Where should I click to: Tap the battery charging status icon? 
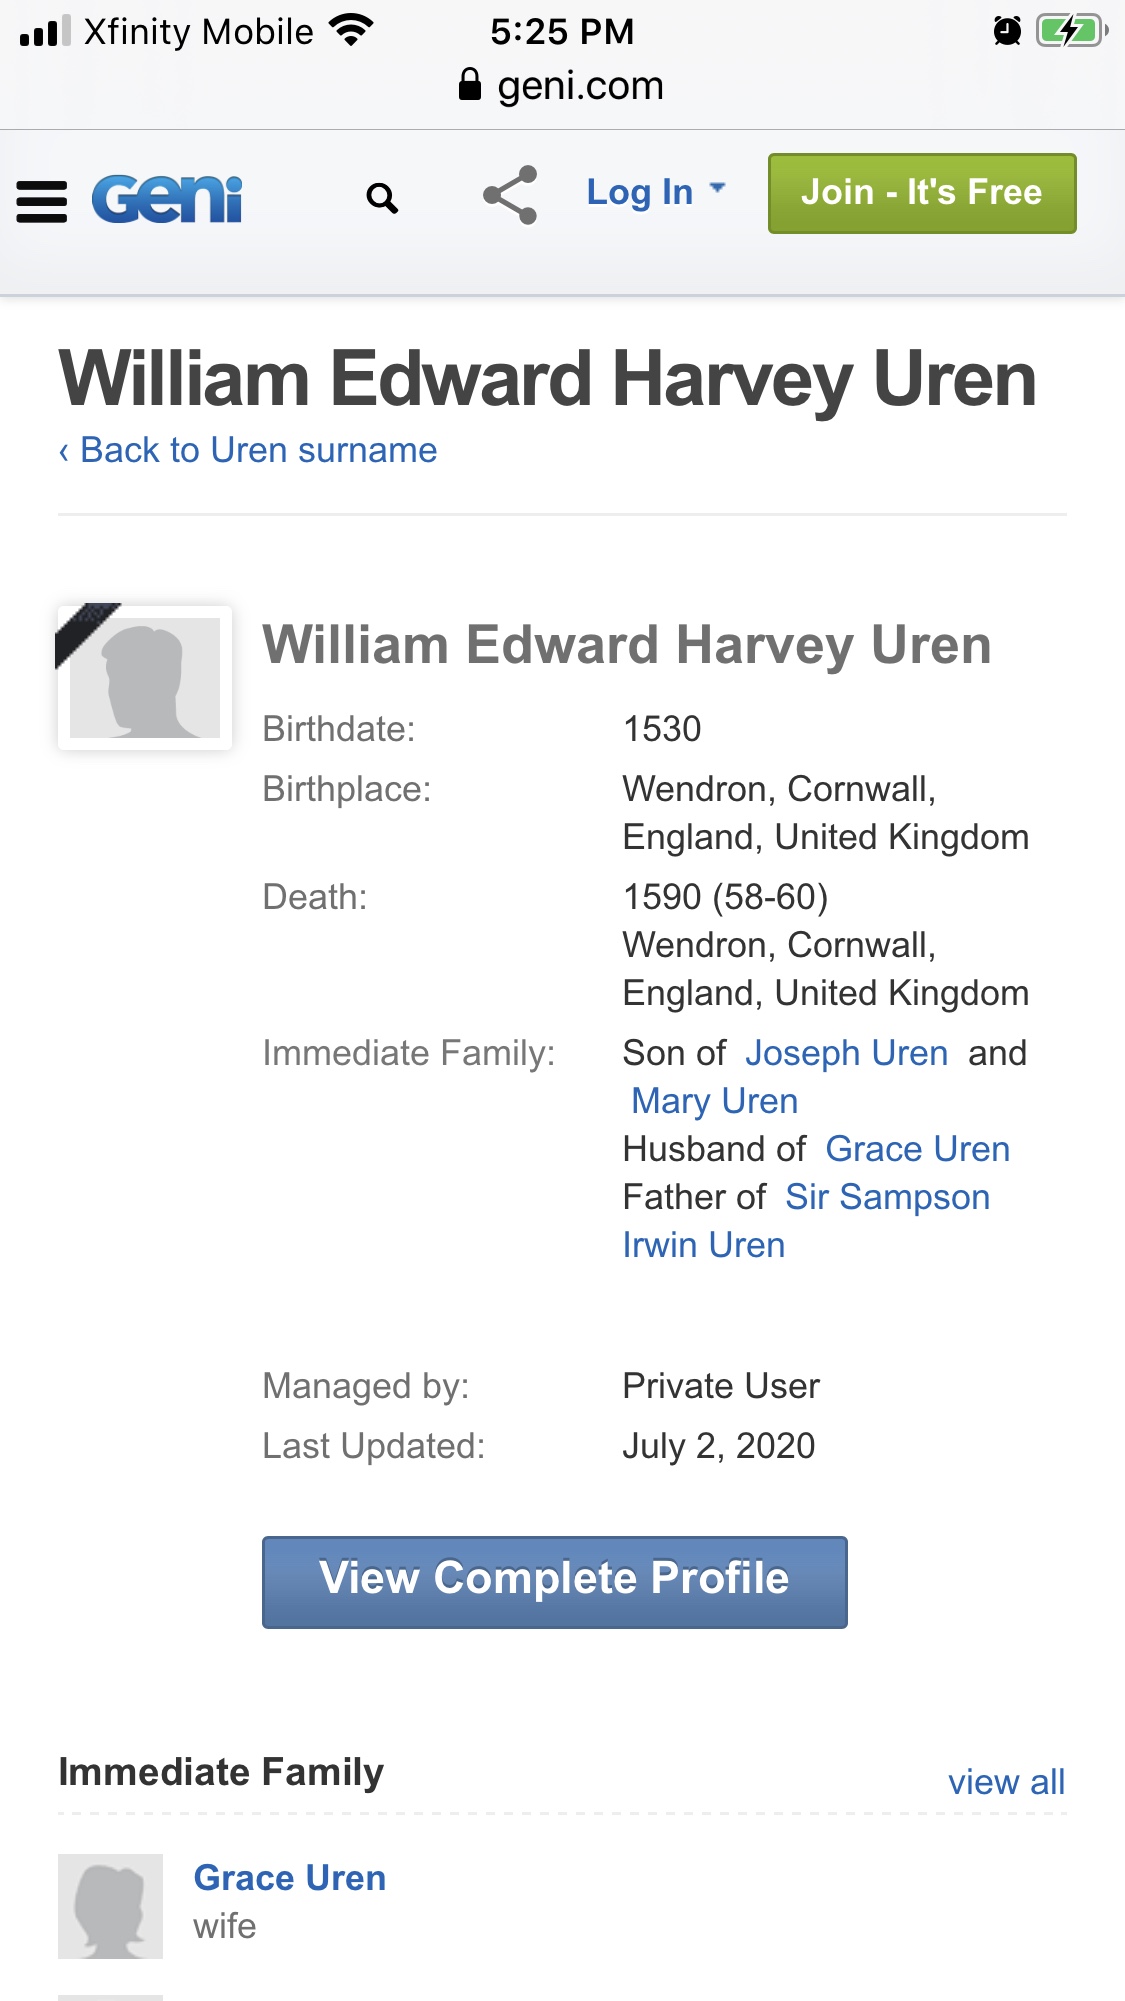click(x=1071, y=31)
